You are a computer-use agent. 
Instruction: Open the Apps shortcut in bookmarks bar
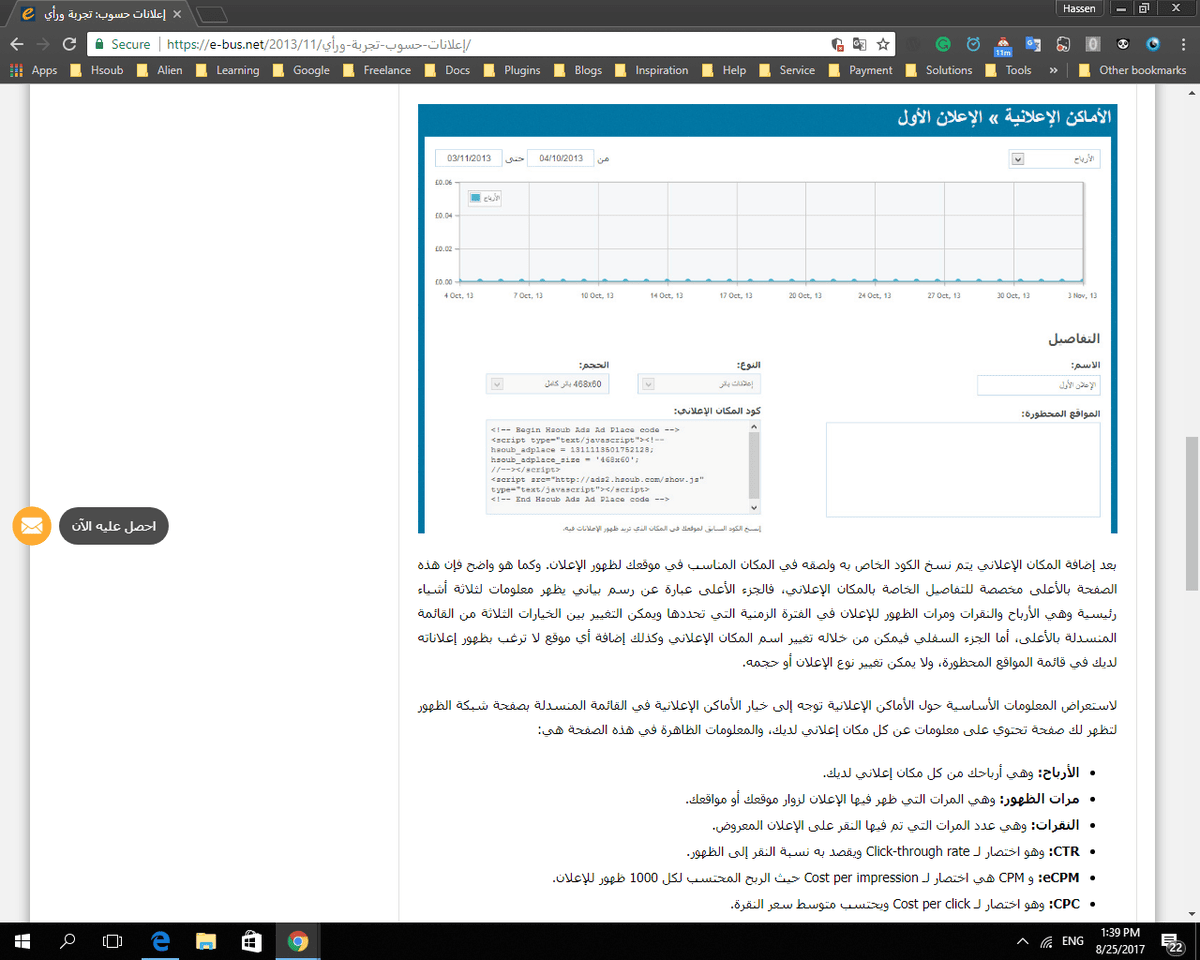click(x=34, y=70)
